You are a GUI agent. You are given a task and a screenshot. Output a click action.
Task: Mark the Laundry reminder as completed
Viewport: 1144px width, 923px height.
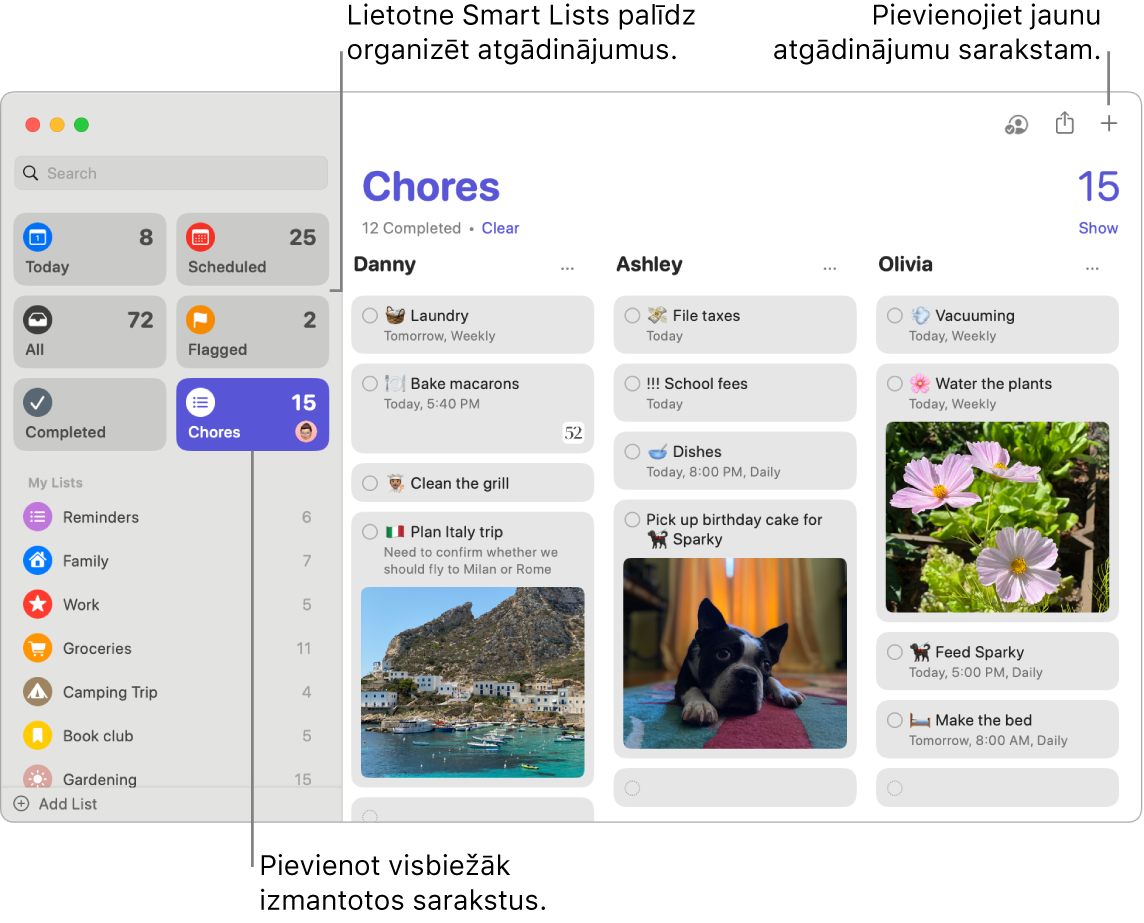point(369,314)
